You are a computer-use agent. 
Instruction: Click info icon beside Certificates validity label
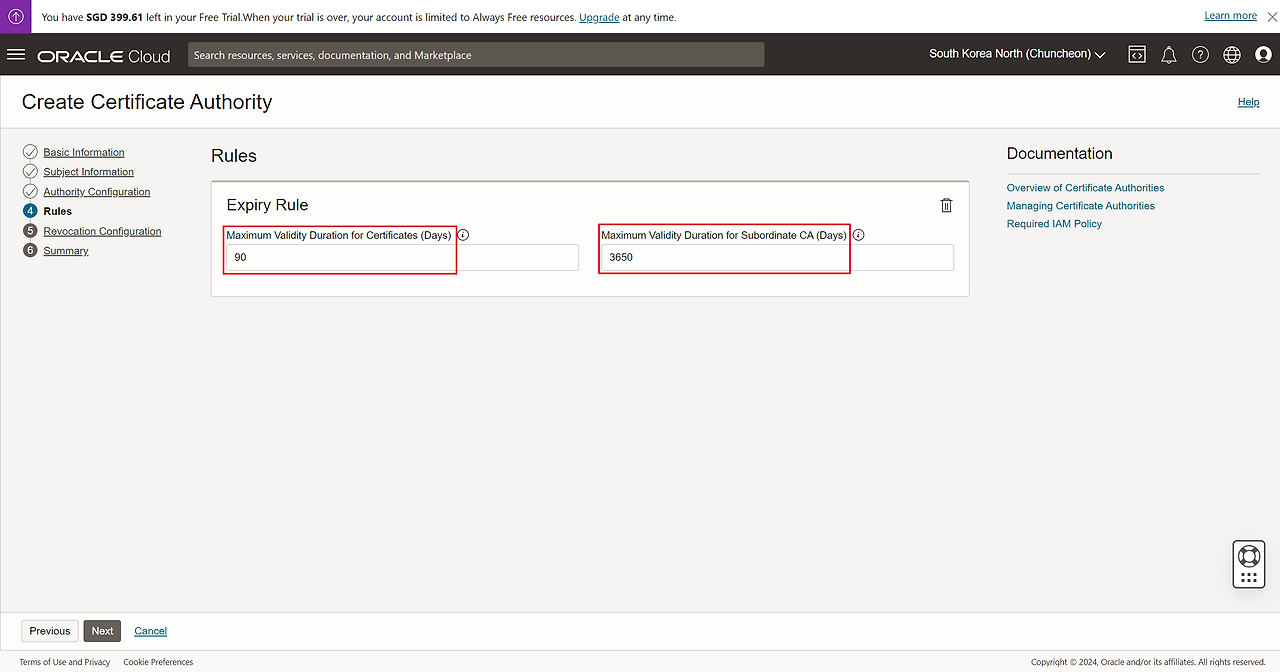463,235
